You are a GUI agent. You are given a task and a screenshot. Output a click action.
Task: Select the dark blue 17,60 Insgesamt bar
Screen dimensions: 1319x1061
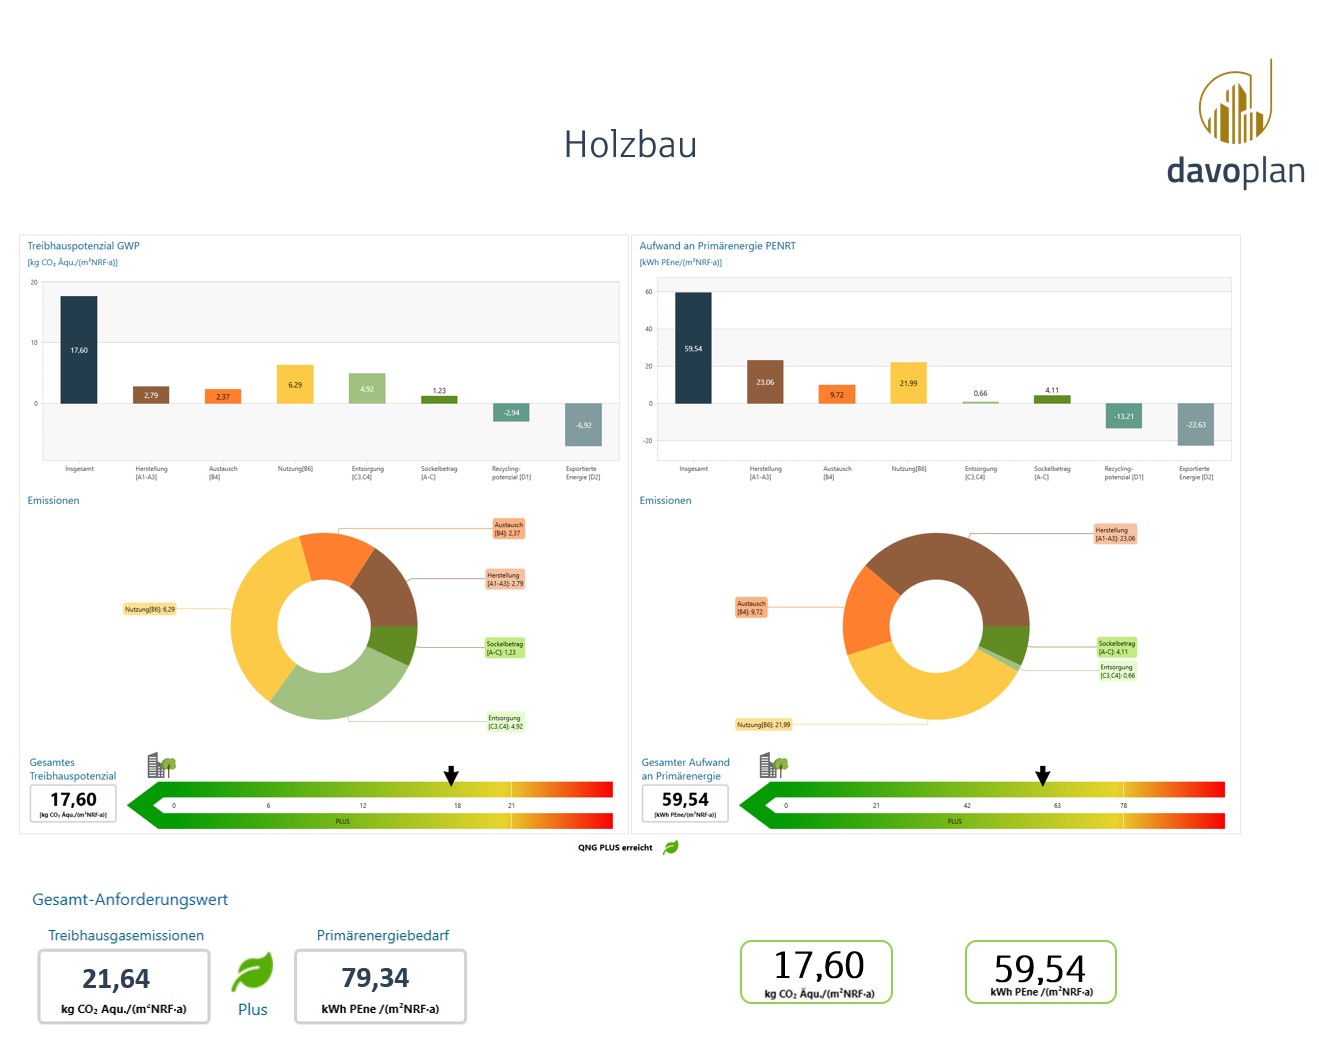79,350
